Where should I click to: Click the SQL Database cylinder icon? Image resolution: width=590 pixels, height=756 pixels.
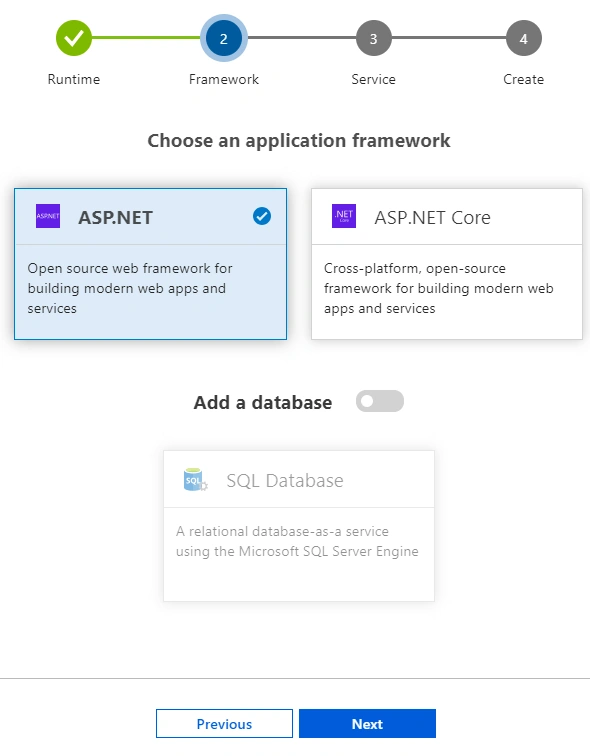[x=195, y=480]
